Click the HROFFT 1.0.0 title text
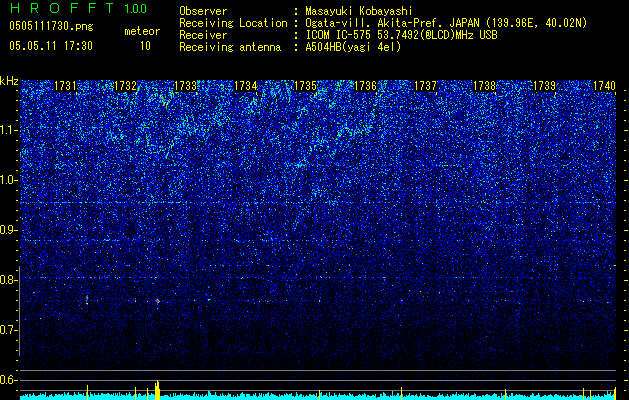Screen dimensions: 629x400 (x=79, y=8)
